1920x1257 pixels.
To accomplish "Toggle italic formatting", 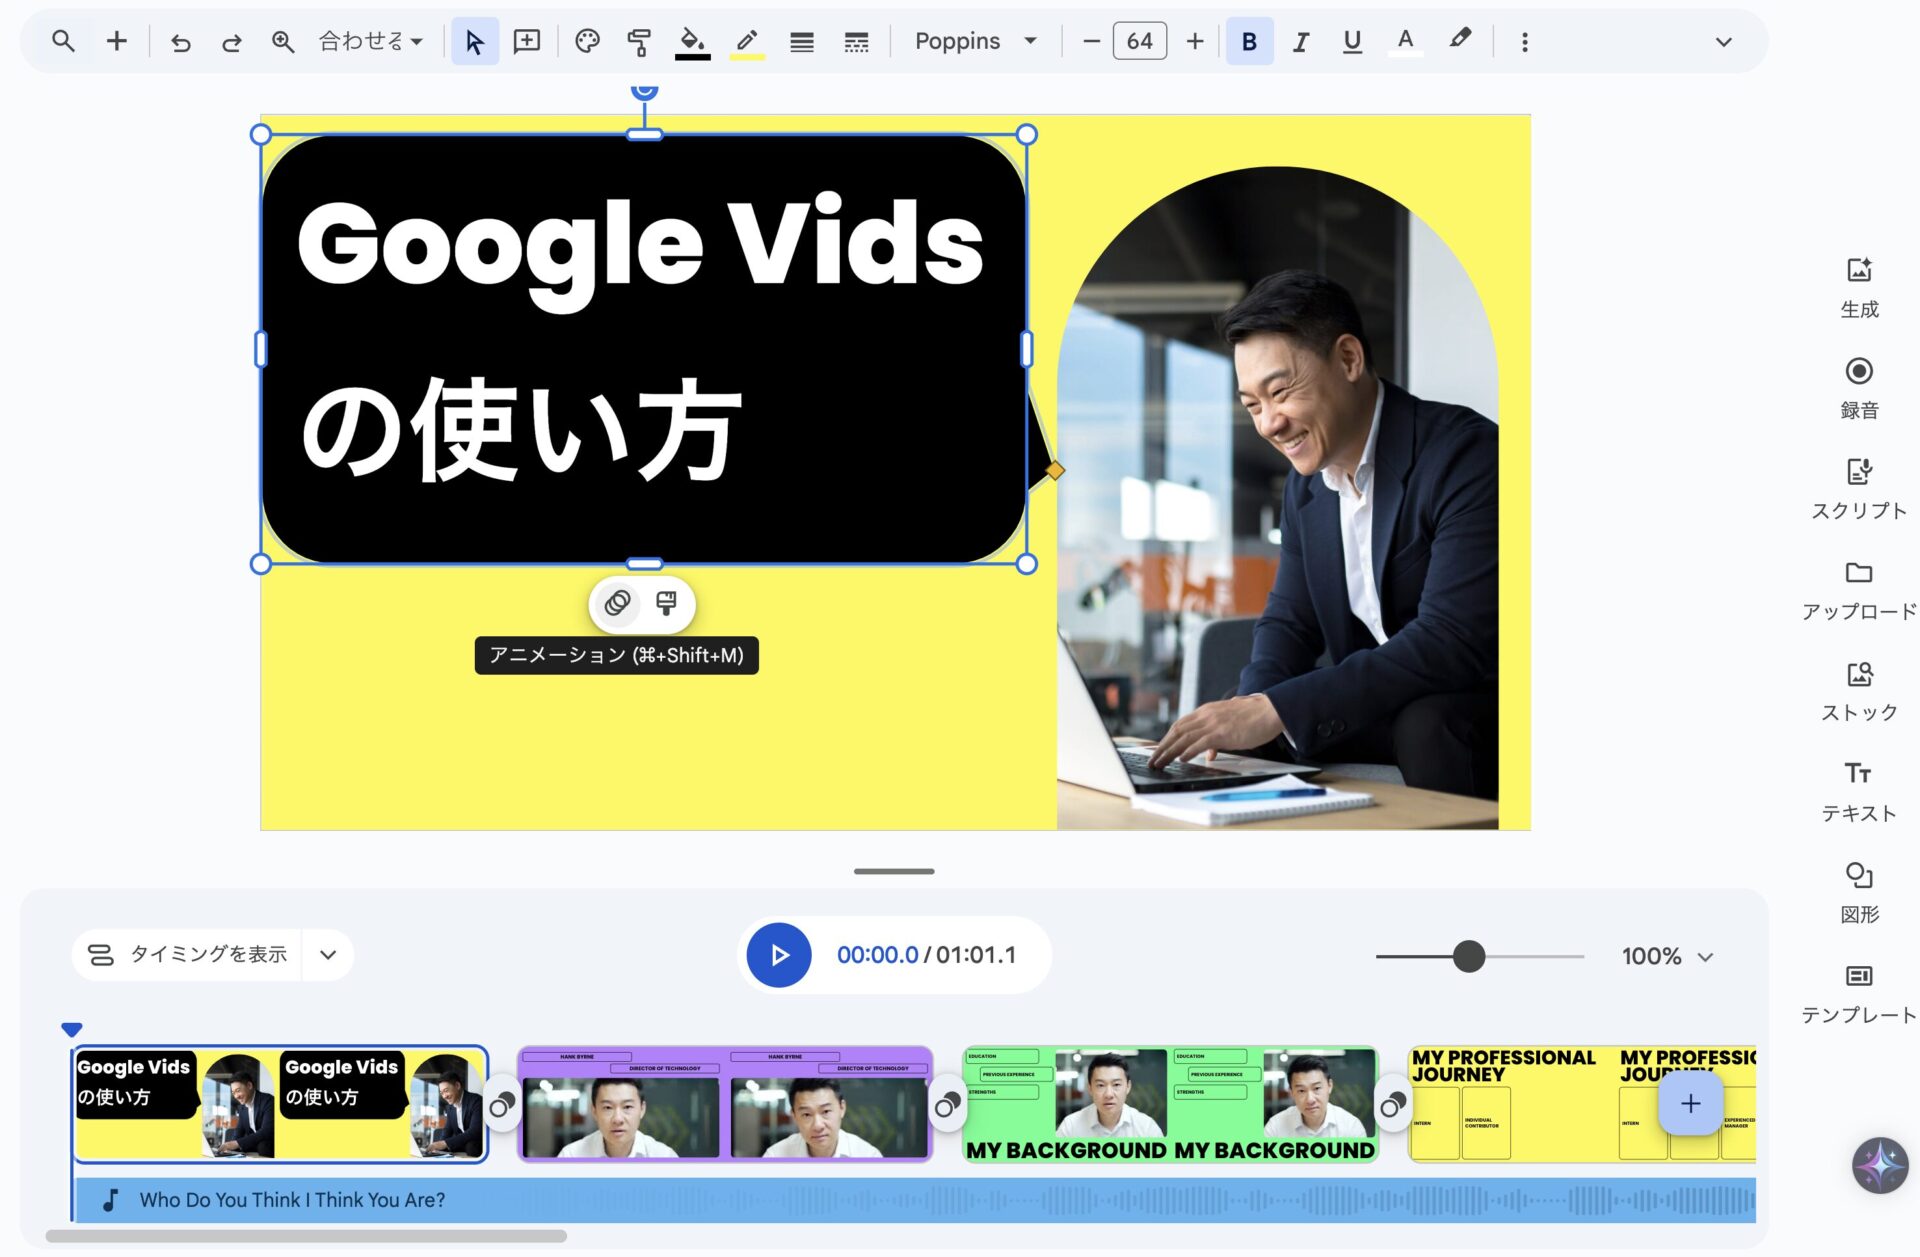I will (1300, 42).
